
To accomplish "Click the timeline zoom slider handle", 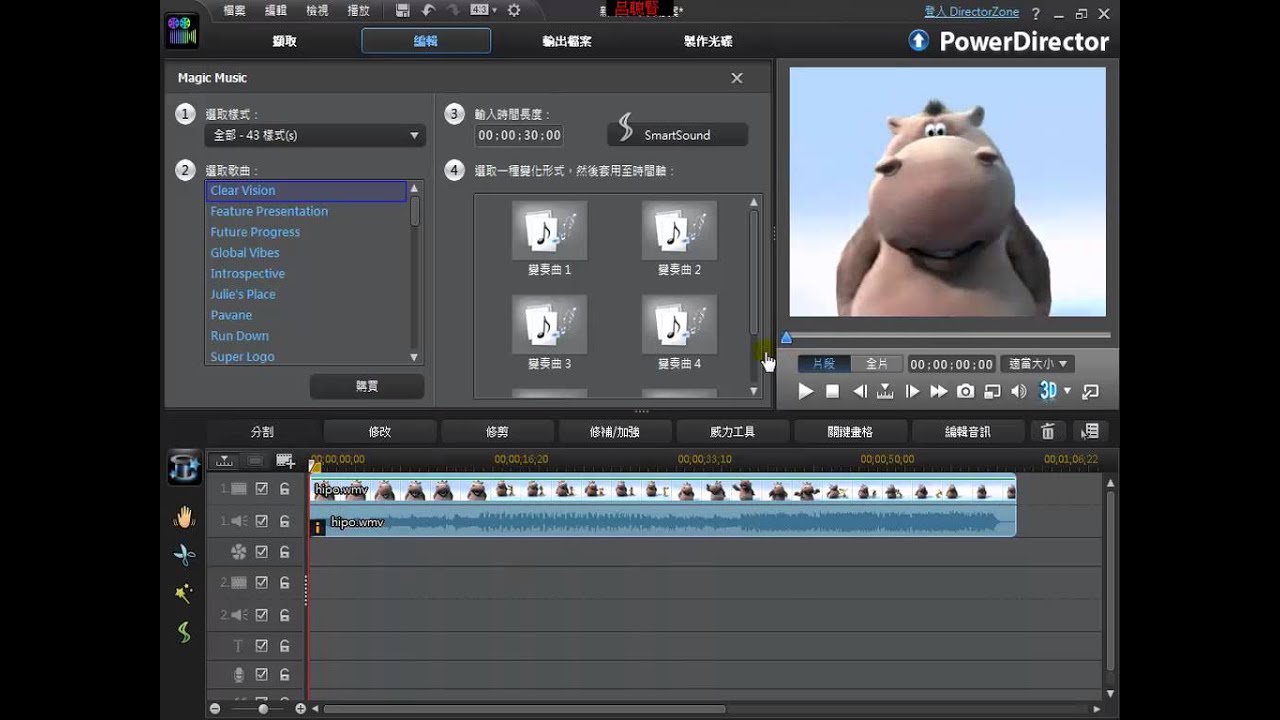I will point(263,708).
